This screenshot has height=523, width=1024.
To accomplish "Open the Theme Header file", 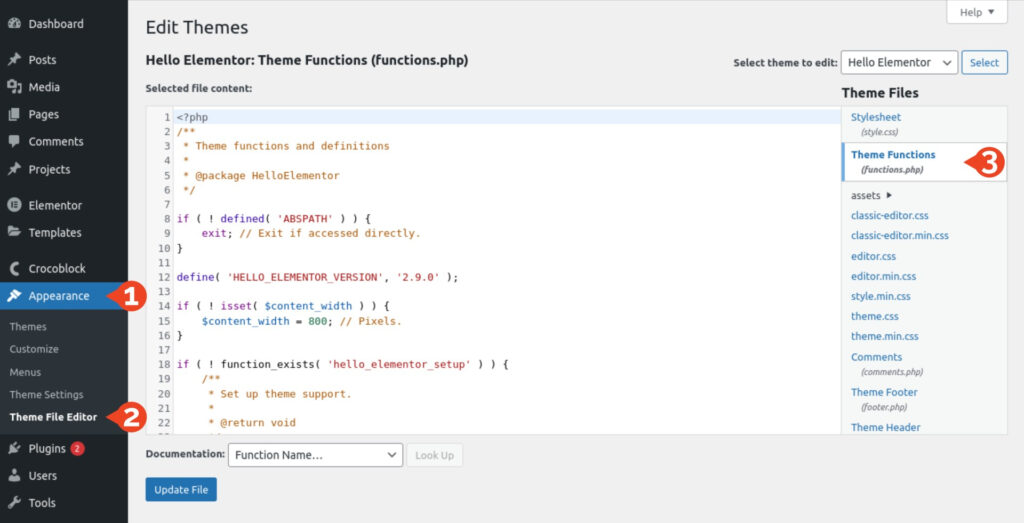I will click(886, 428).
